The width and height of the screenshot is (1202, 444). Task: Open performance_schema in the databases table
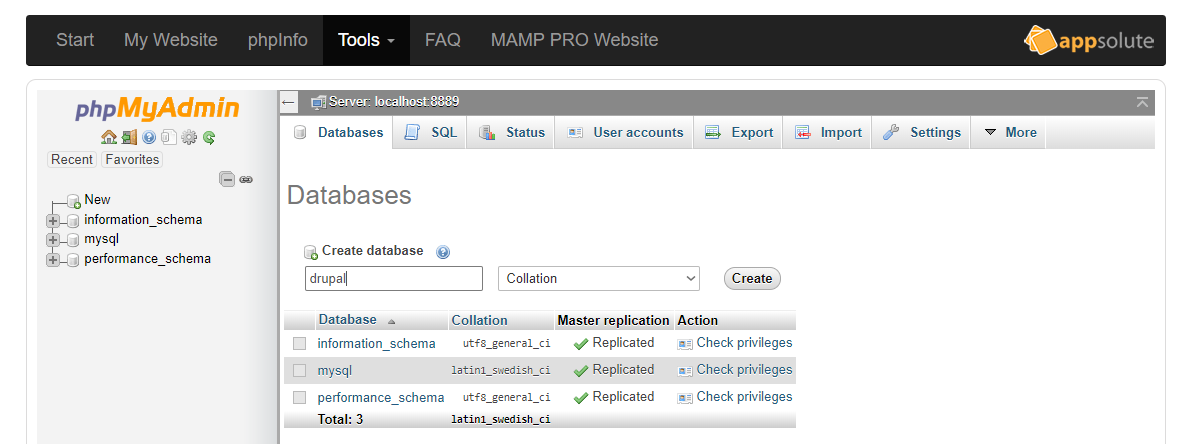pos(381,397)
